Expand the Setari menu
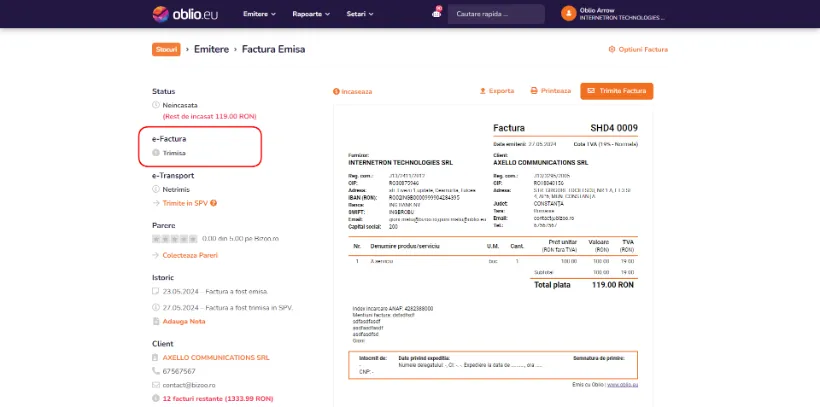 tap(360, 14)
